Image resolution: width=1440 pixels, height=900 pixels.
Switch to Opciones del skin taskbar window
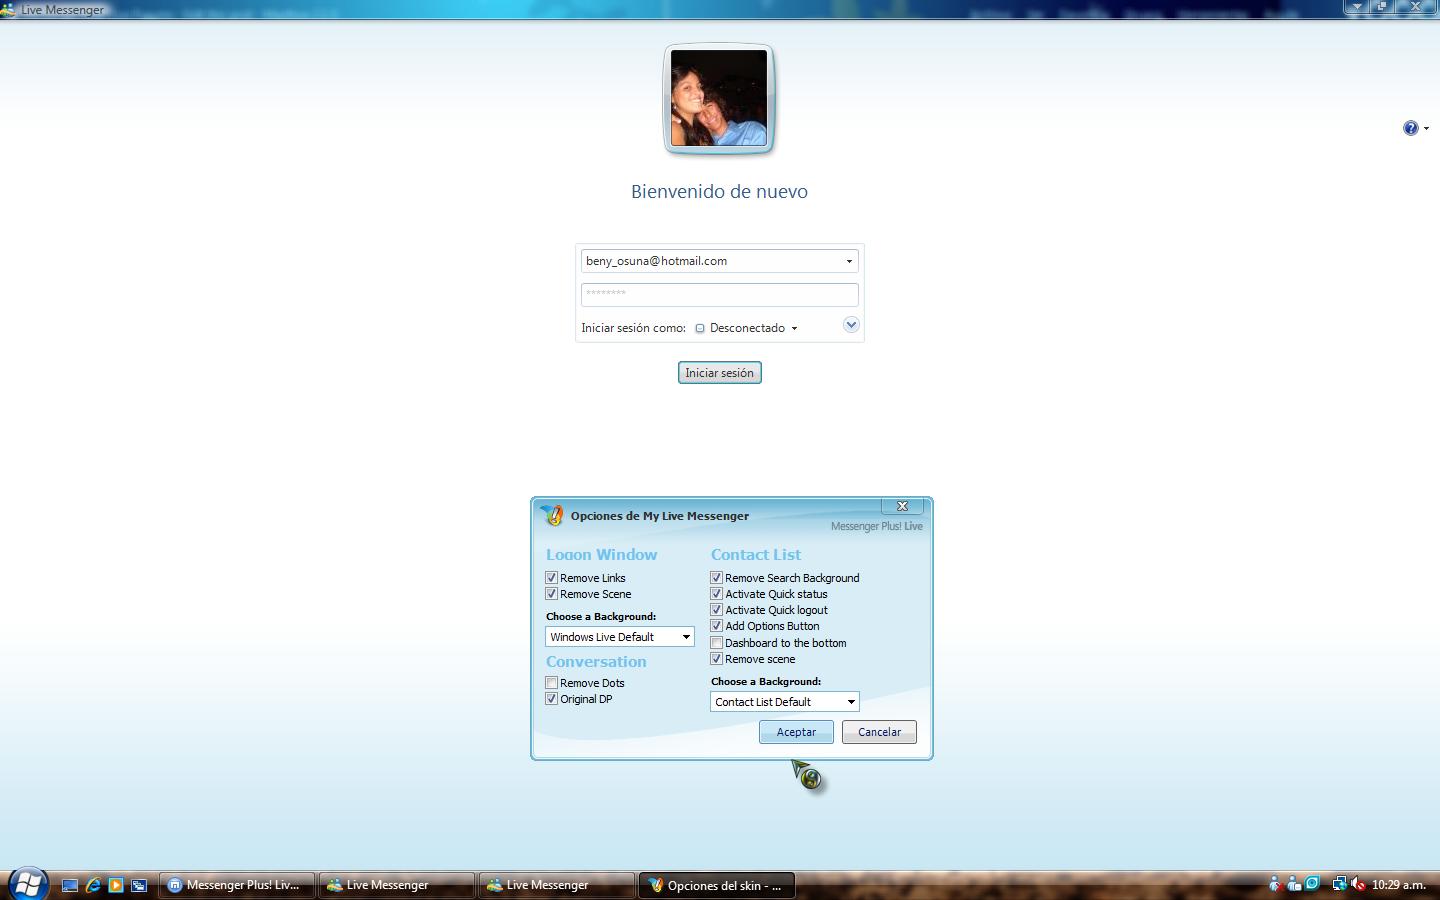pyautogui.click(x=716, y=885)
